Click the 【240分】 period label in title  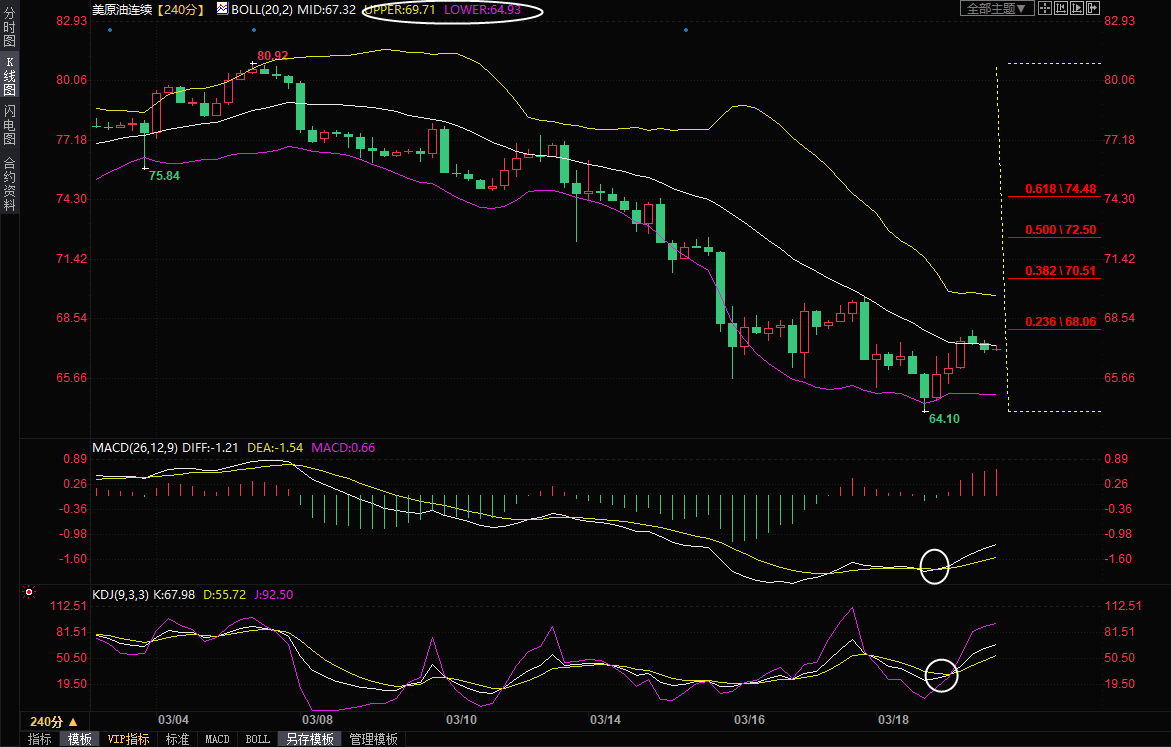point(181,9)
